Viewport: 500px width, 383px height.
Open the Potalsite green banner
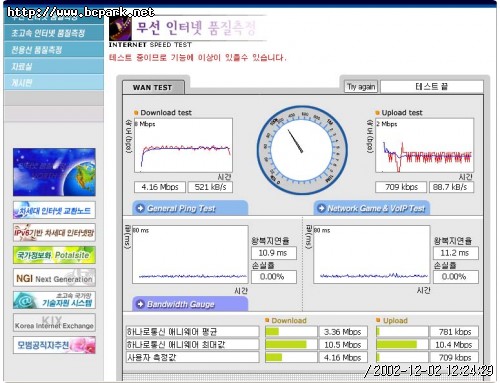click(54, 255)
